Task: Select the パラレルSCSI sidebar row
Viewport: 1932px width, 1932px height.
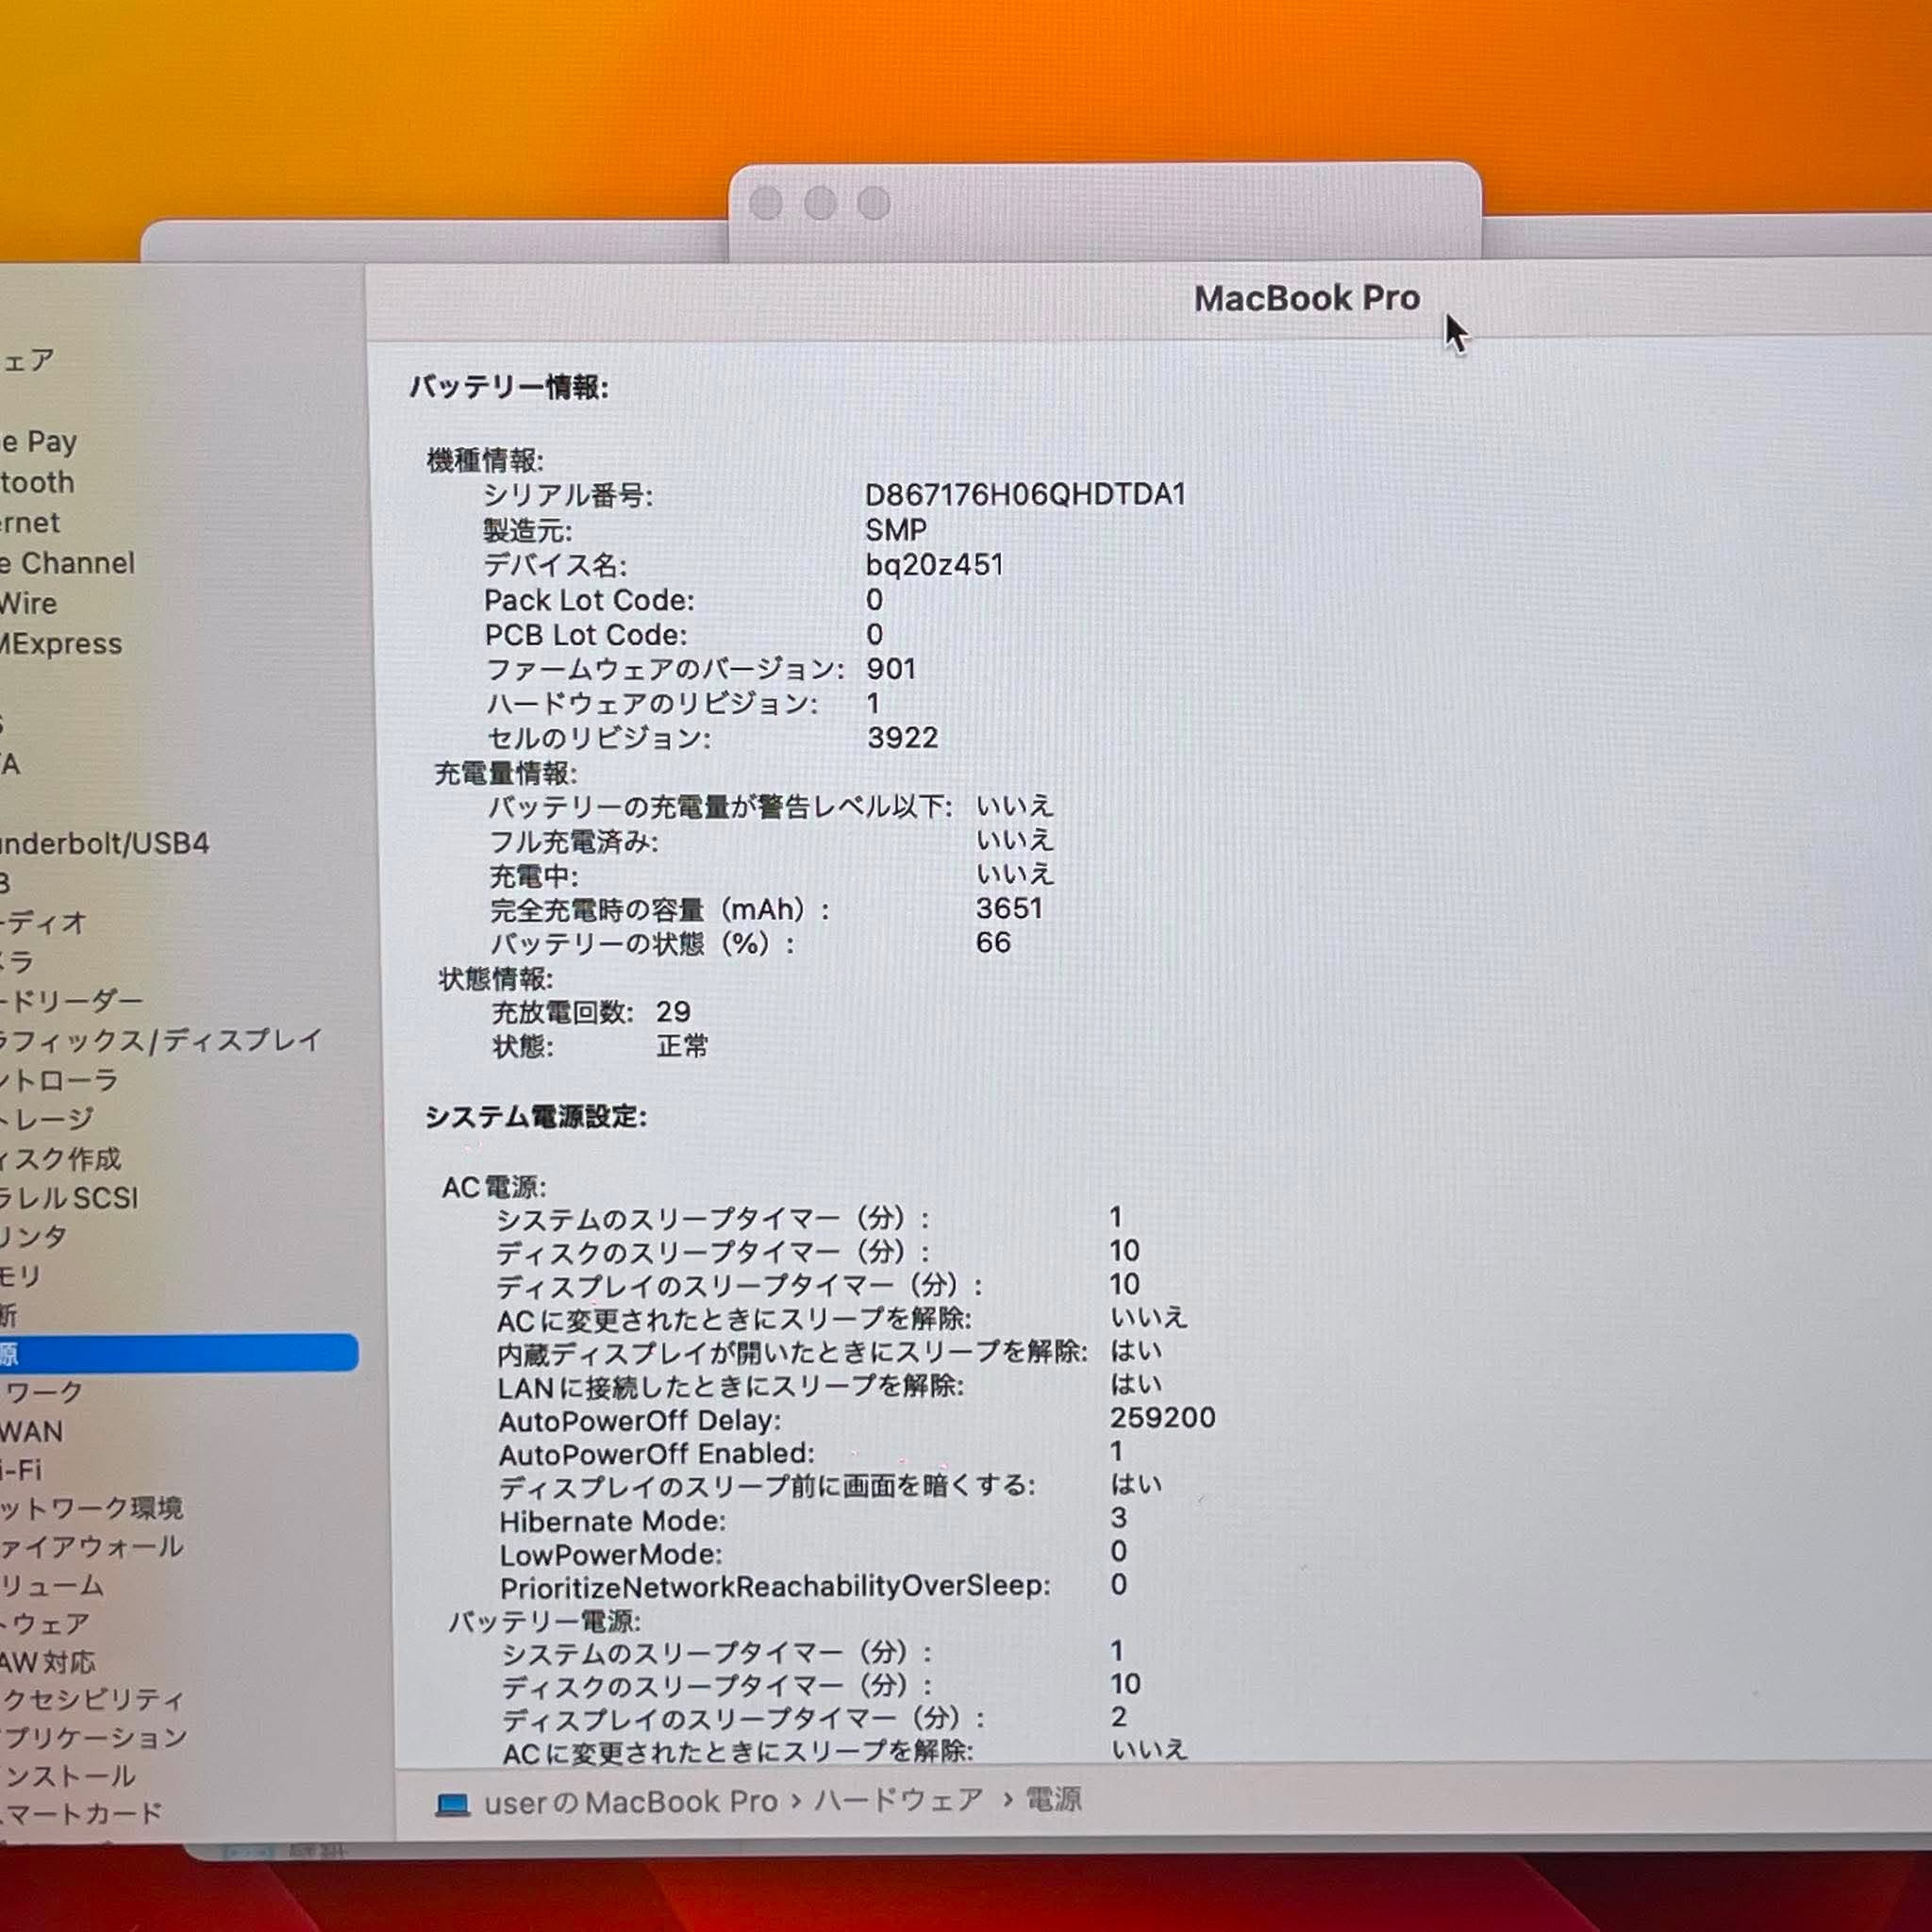Action: [69, 1198]
